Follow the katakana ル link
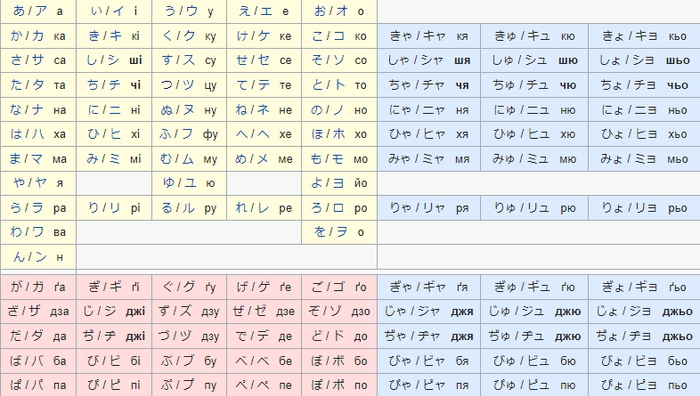This screenshot has height=396, width=700. point(189,208)
